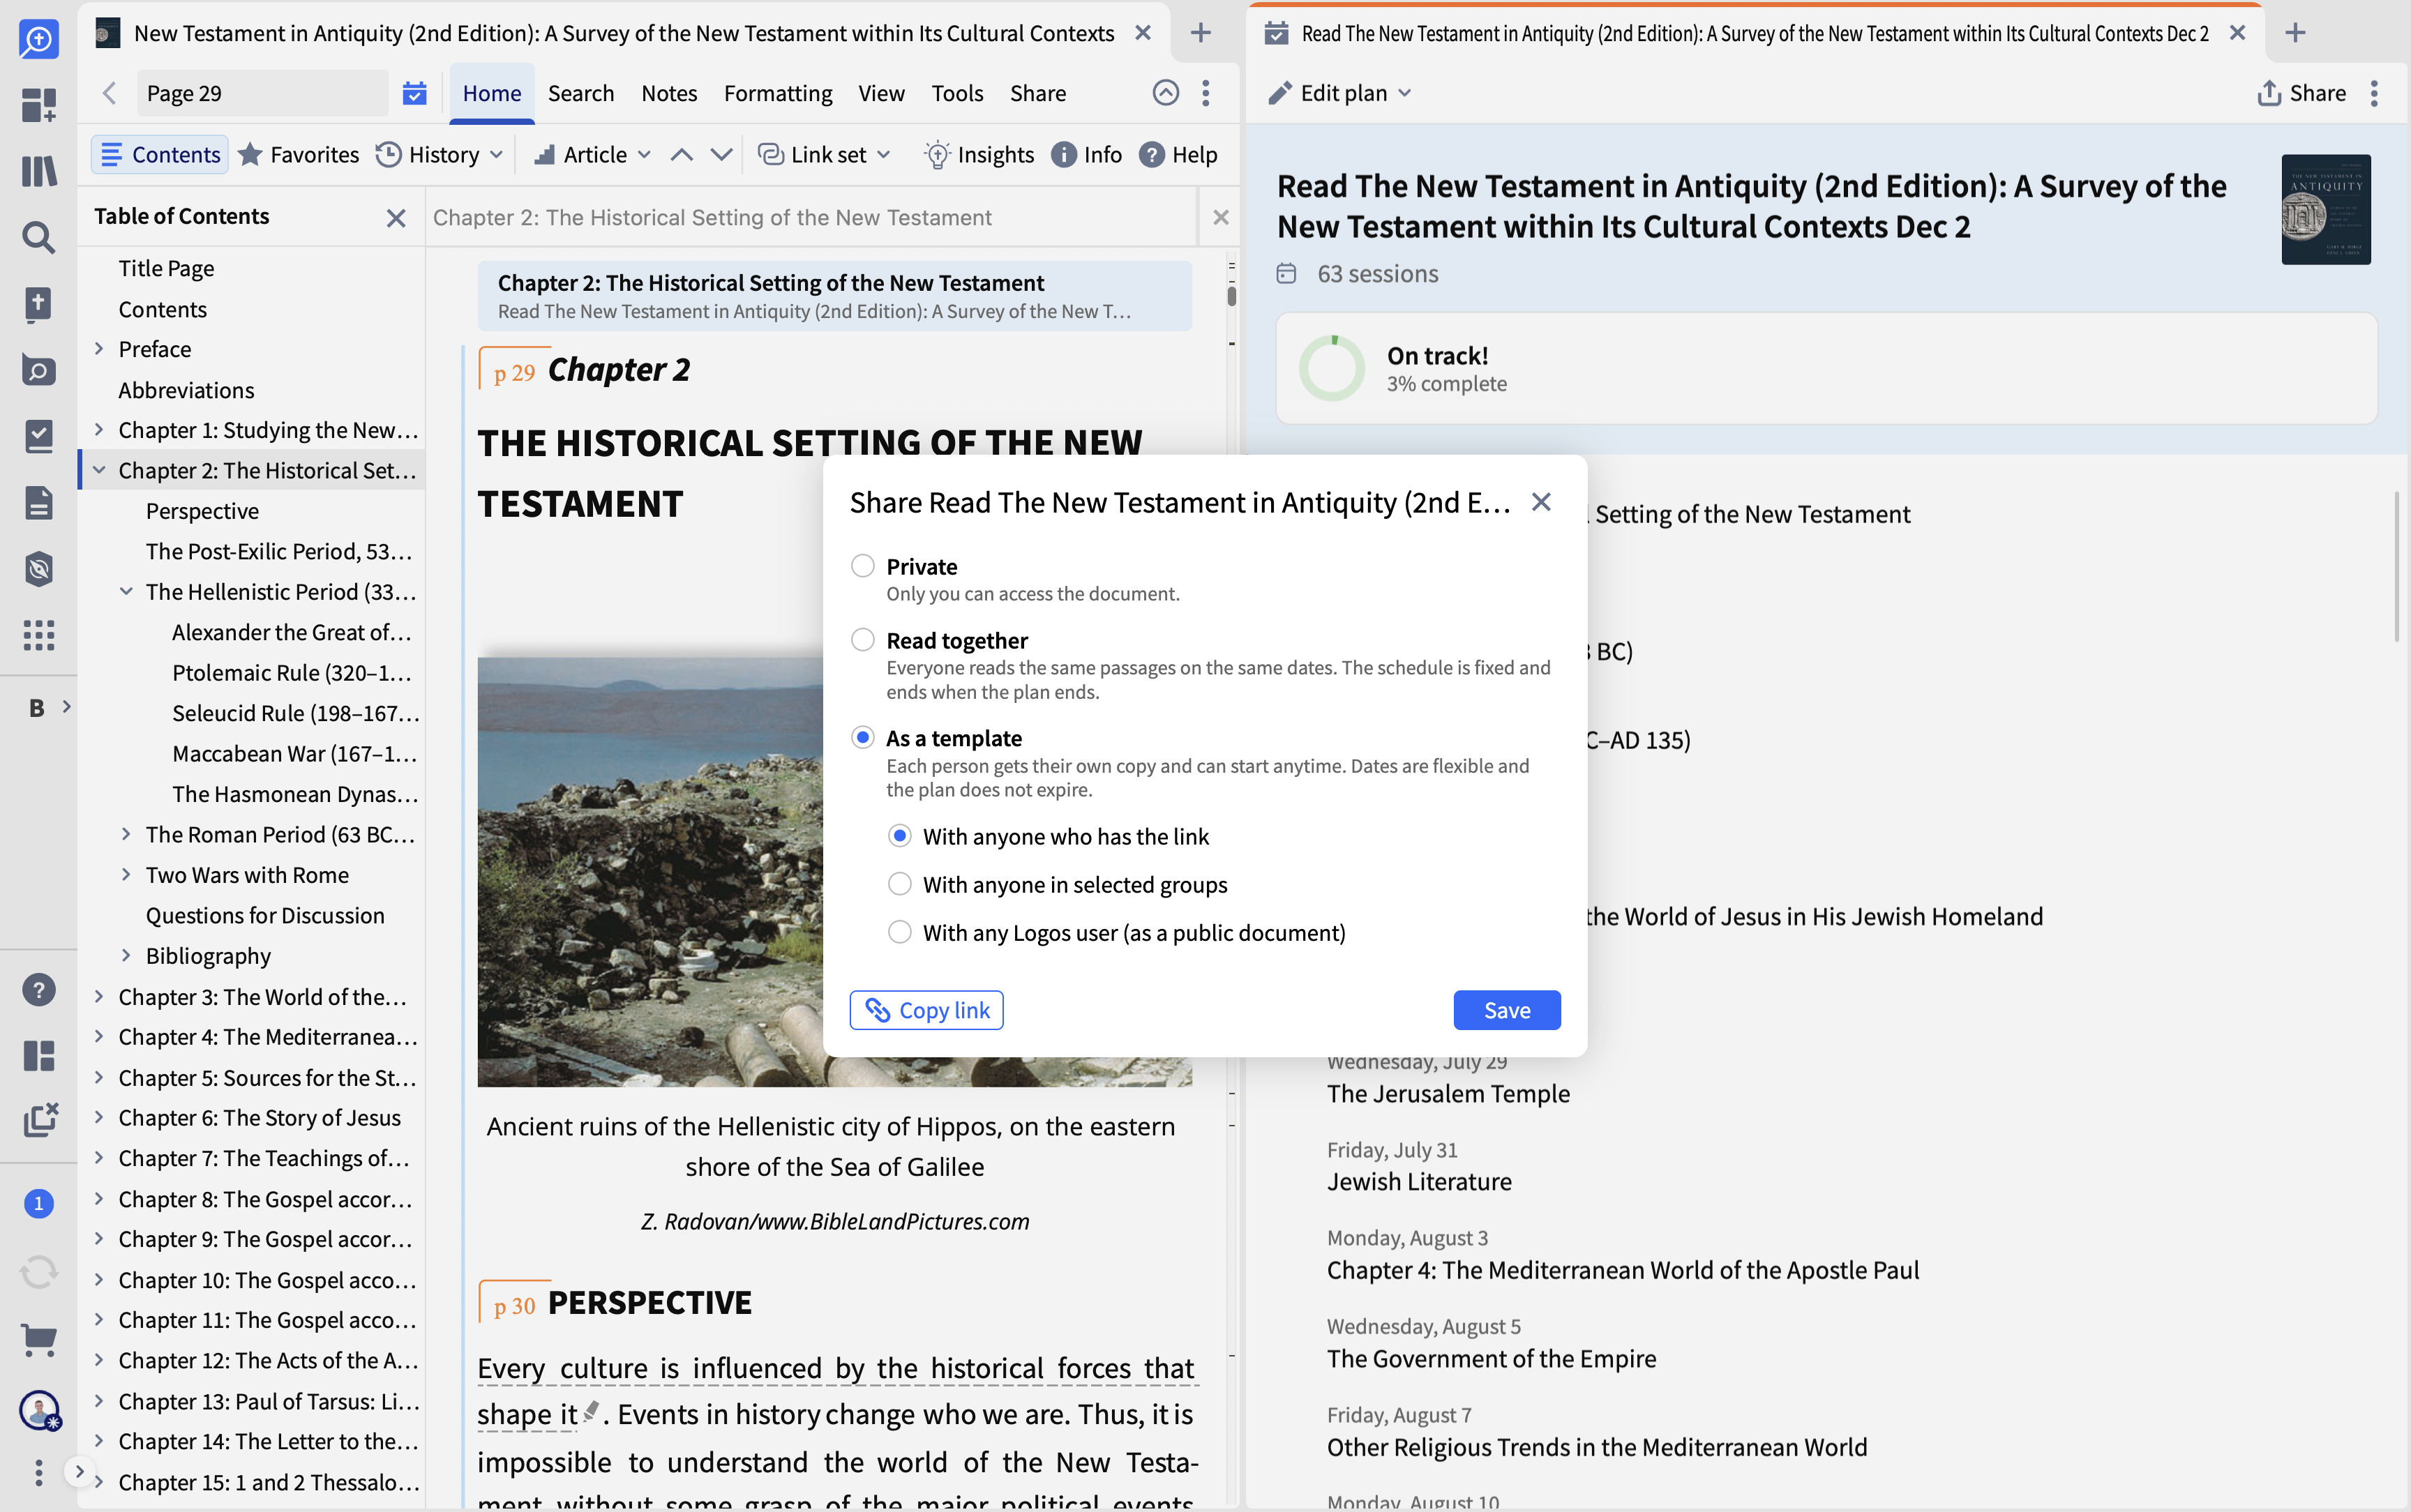2411x1512 pixels.
Task: Expand The Roman Period tree item
Action: coord(126,834)
